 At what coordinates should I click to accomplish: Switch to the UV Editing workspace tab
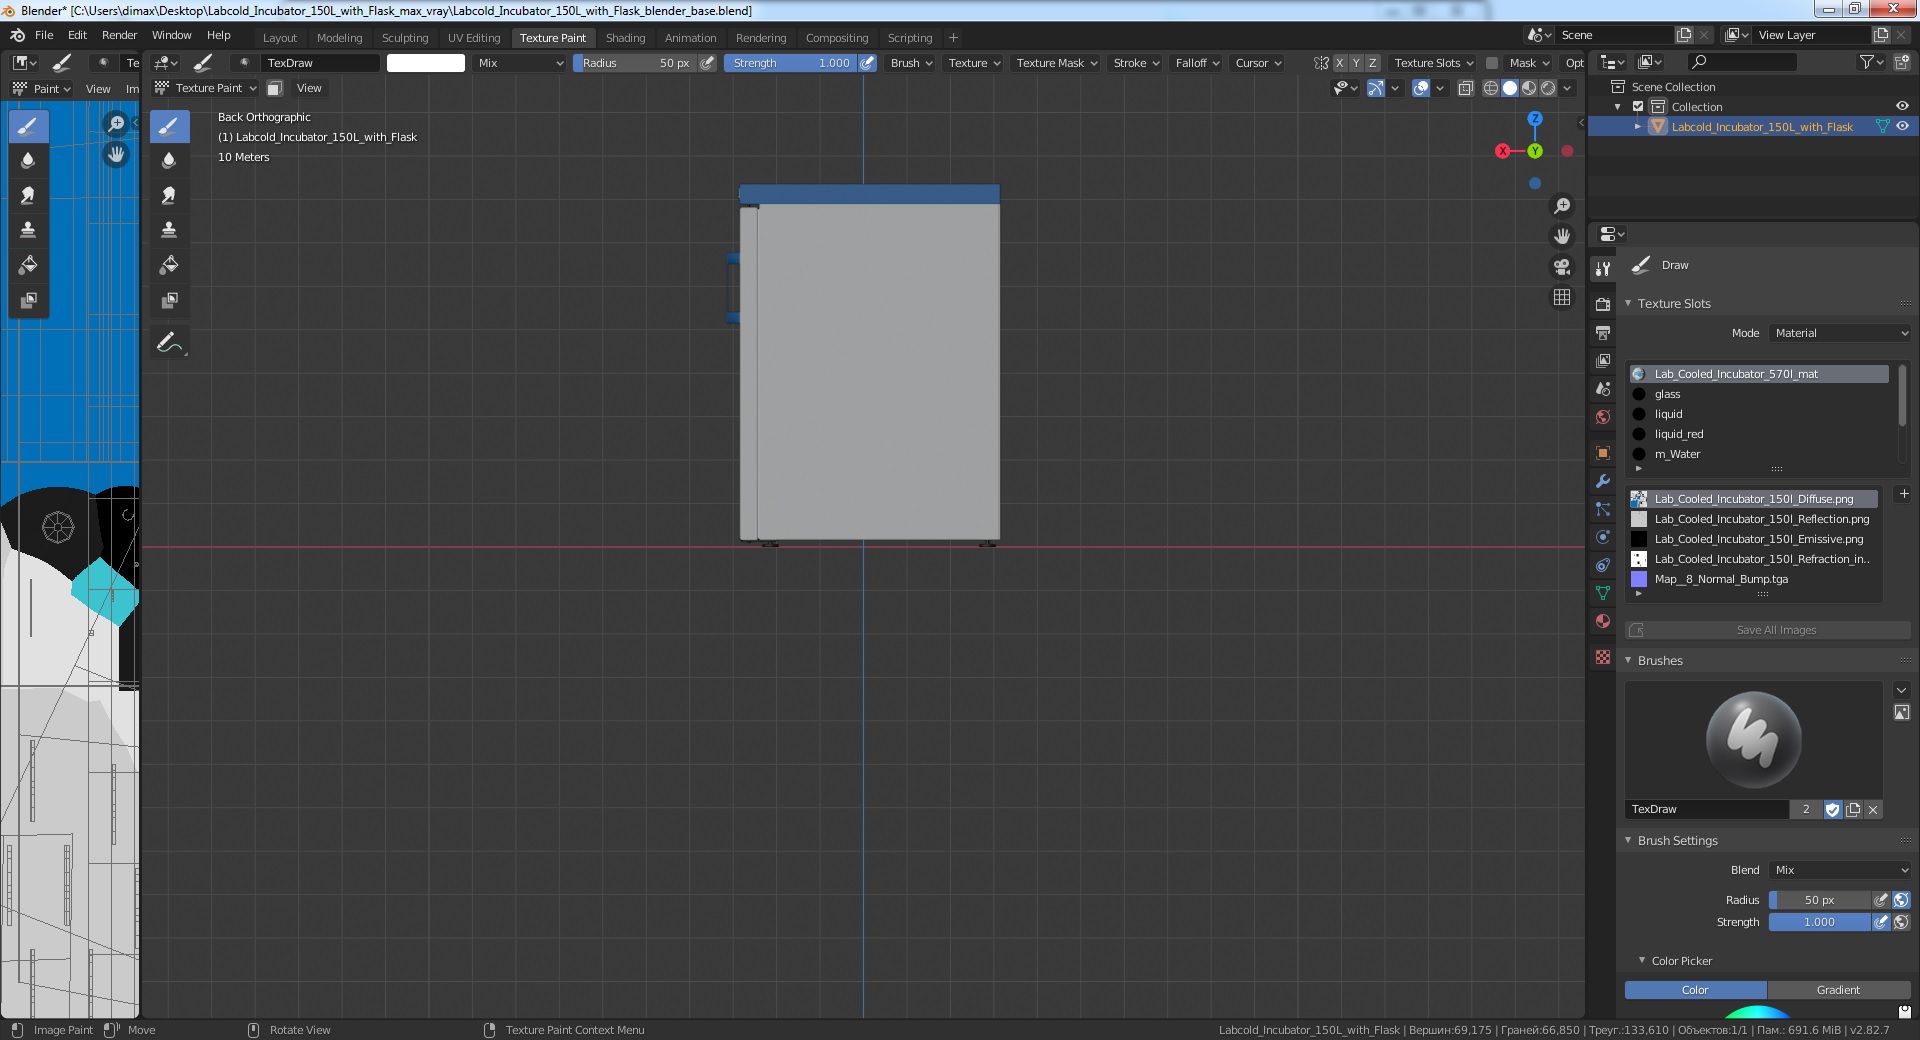click(x=474, y=38)
